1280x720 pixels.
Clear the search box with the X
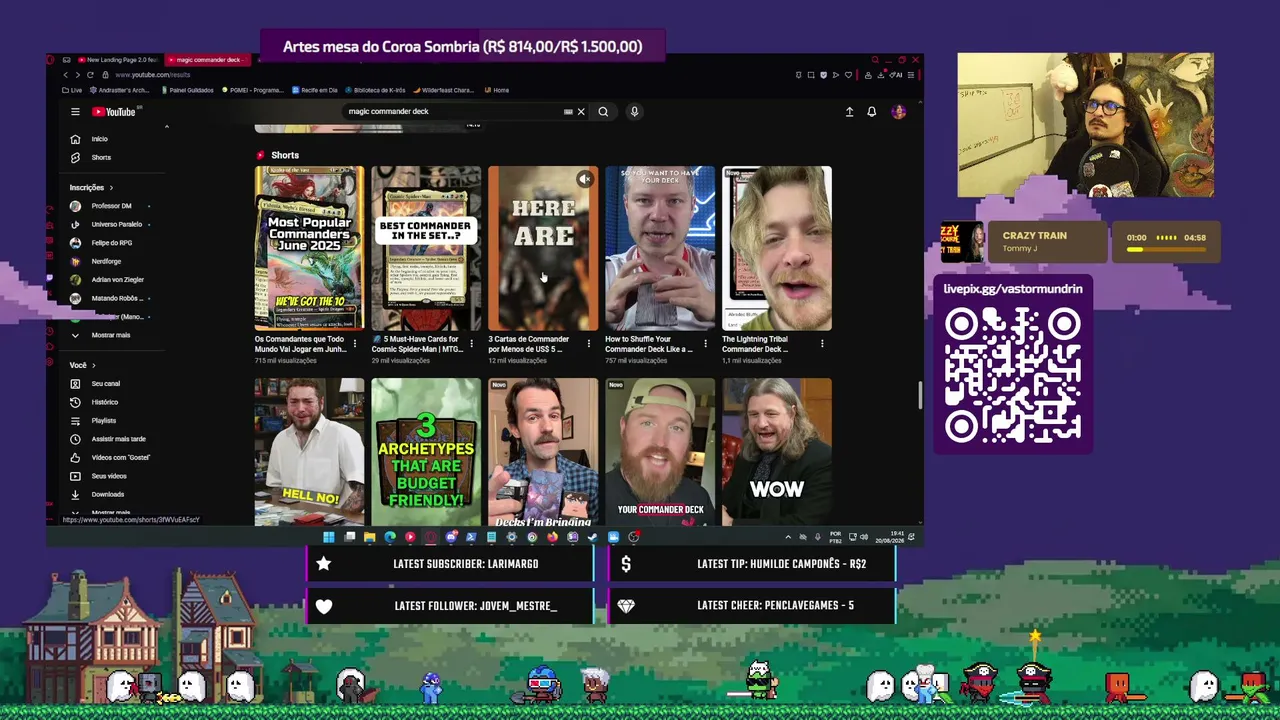click(x=580, y=112)
